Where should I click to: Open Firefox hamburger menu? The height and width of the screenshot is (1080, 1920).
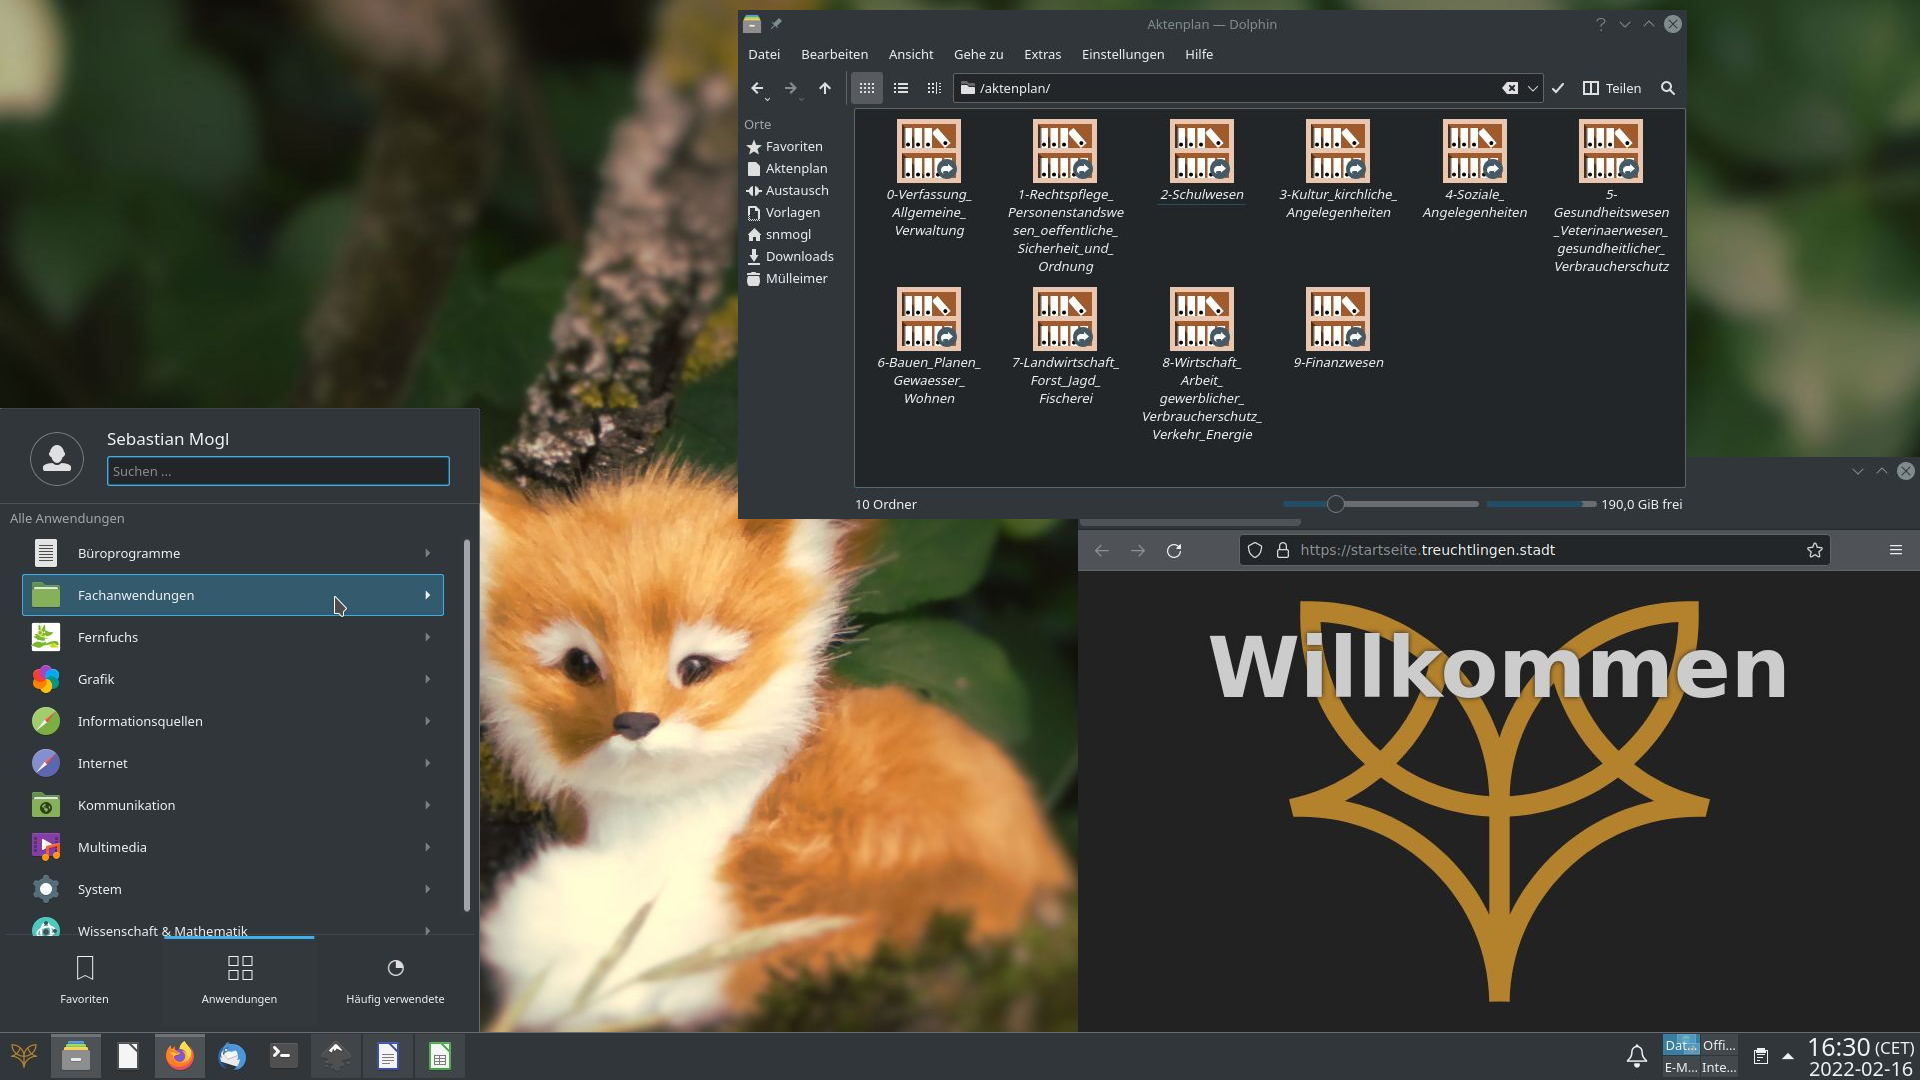[1895, 550]
